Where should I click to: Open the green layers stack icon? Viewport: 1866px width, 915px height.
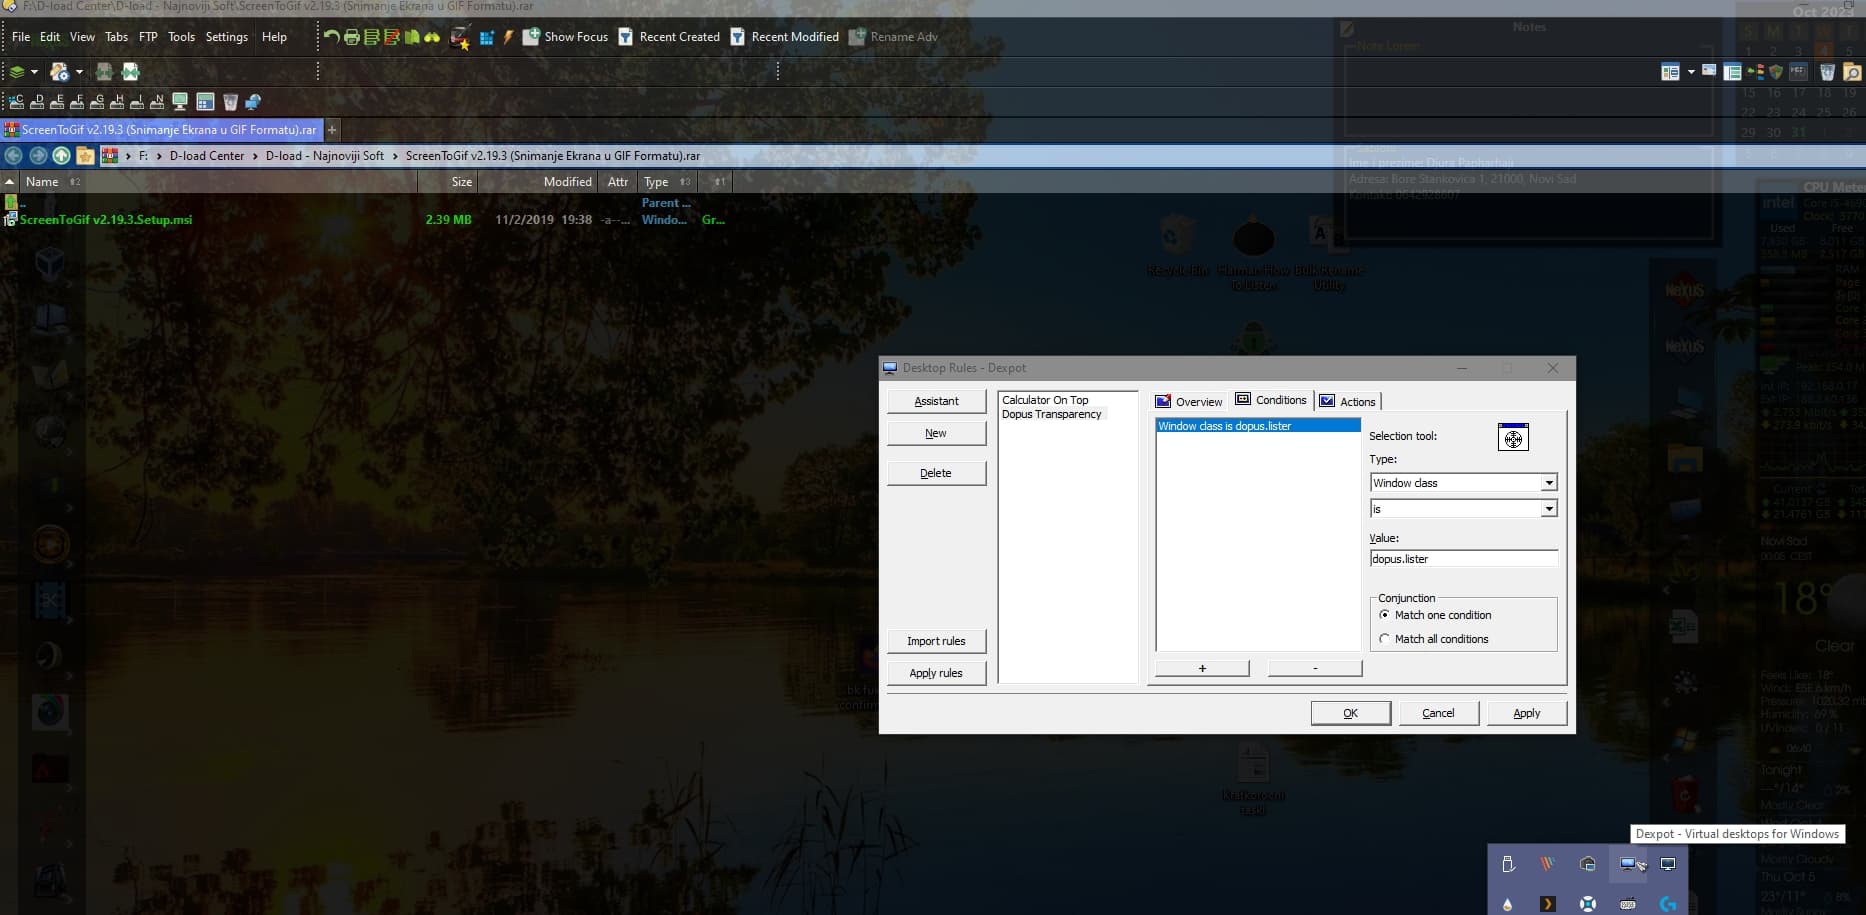point(17,72)
